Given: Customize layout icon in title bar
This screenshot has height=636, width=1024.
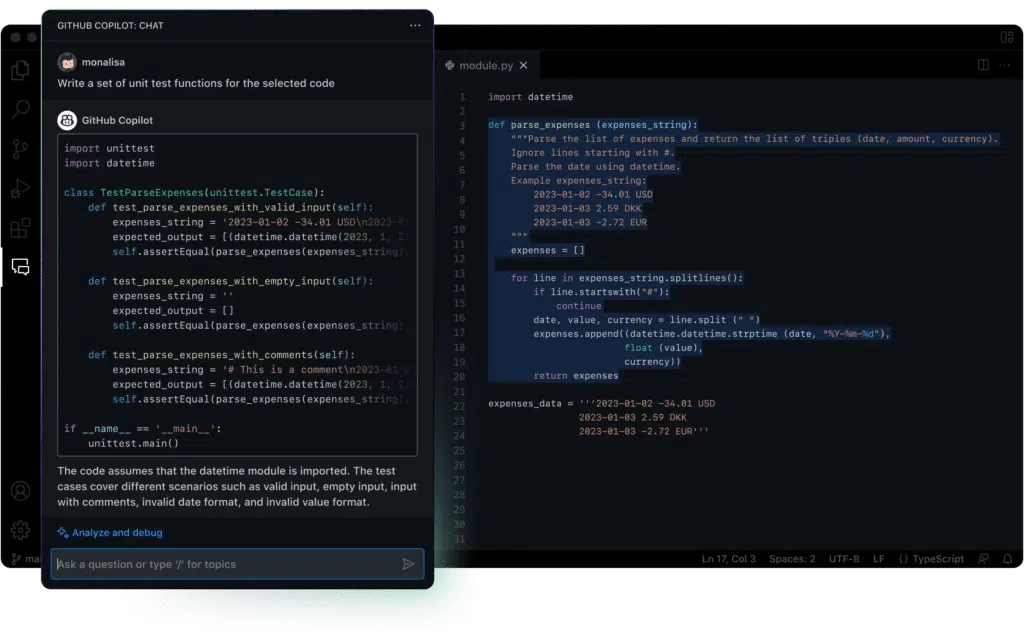Looking at the screenshot, I should pos(1006,37).
